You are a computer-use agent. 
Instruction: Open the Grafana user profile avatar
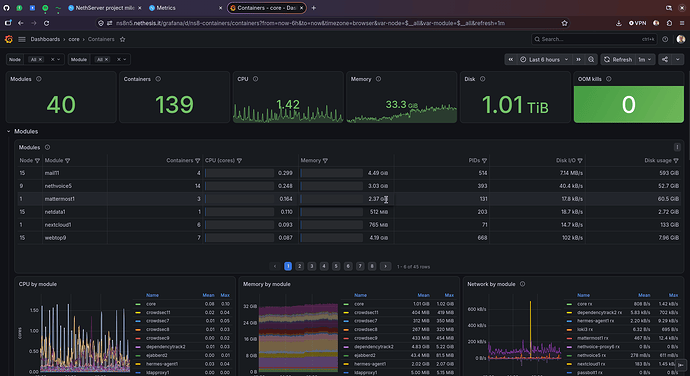(x=680, y=39)
